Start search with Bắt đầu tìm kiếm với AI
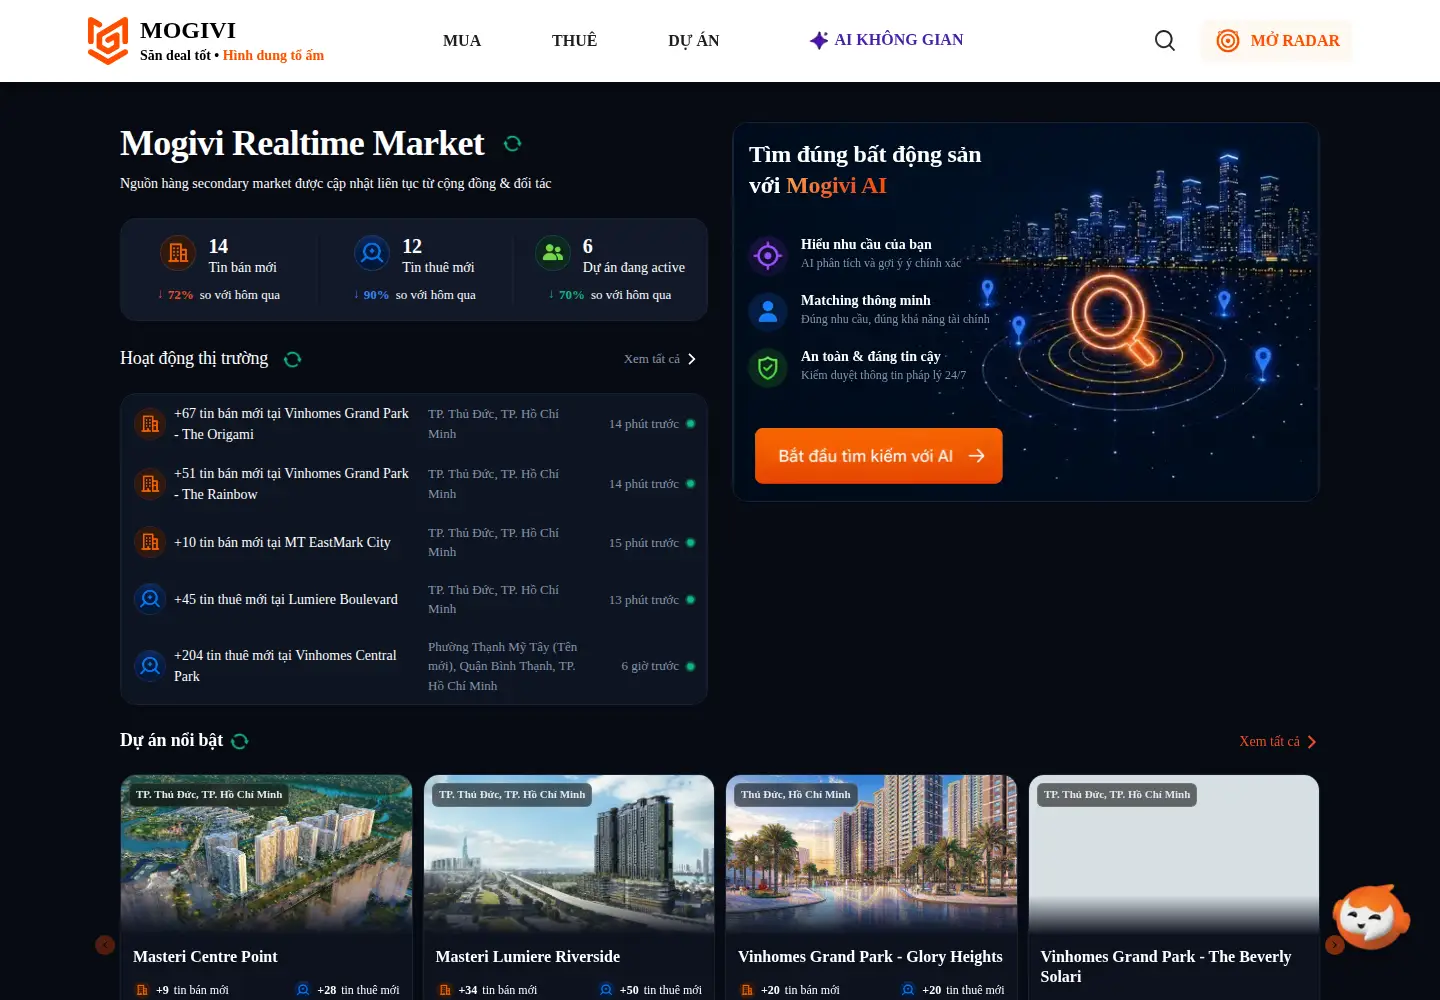Image resolution: width=1440 pixels, height=1000 pixels. [879, 456]
